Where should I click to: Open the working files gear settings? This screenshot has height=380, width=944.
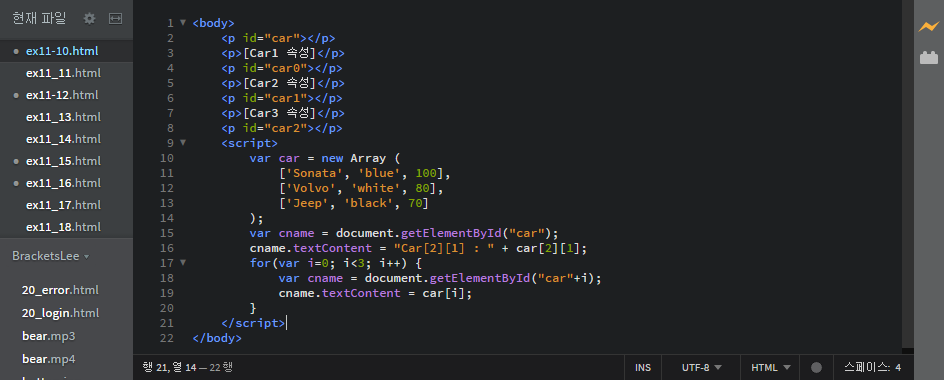tap(89, 19)
